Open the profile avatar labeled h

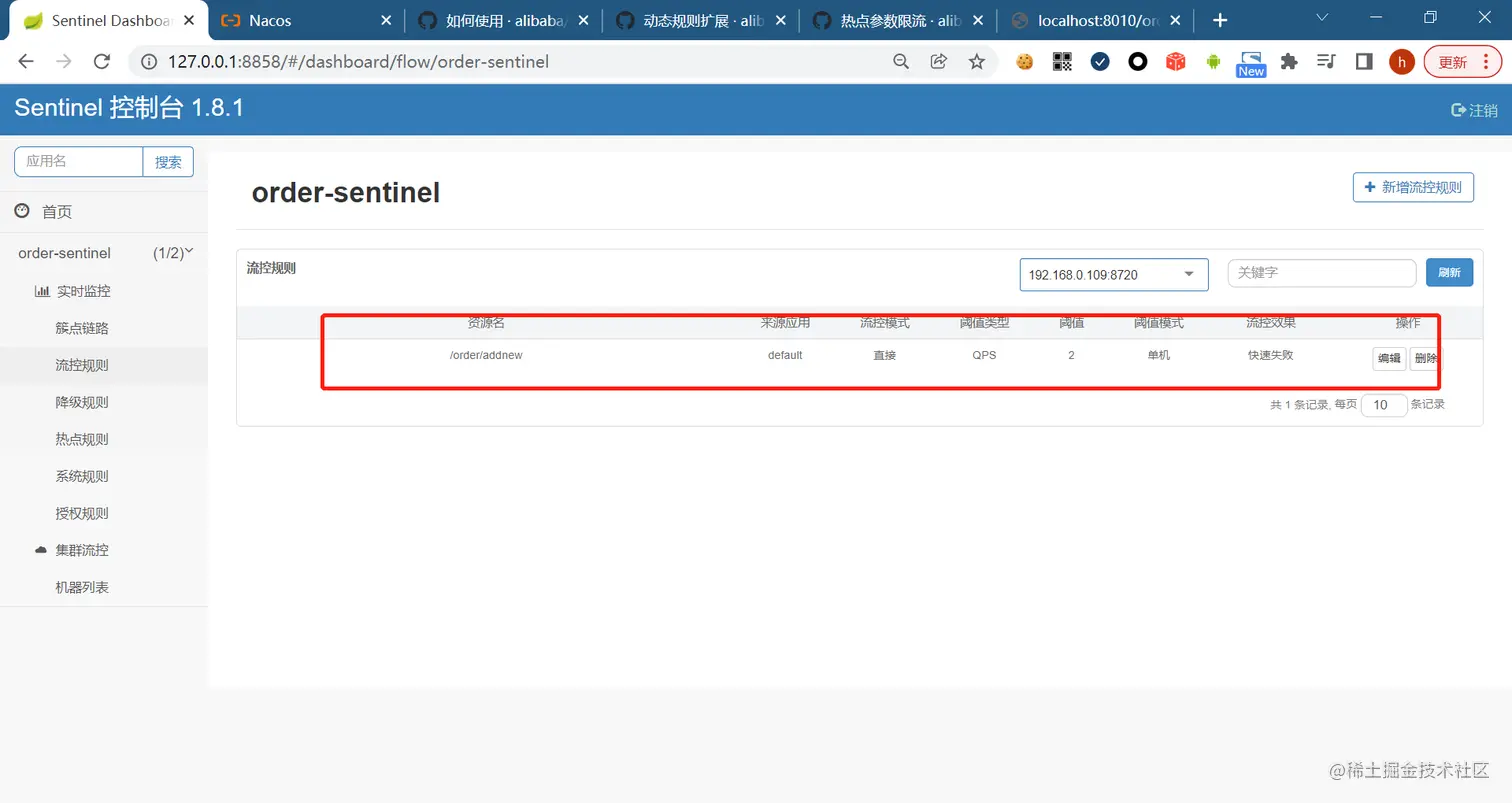point(1402,62)
